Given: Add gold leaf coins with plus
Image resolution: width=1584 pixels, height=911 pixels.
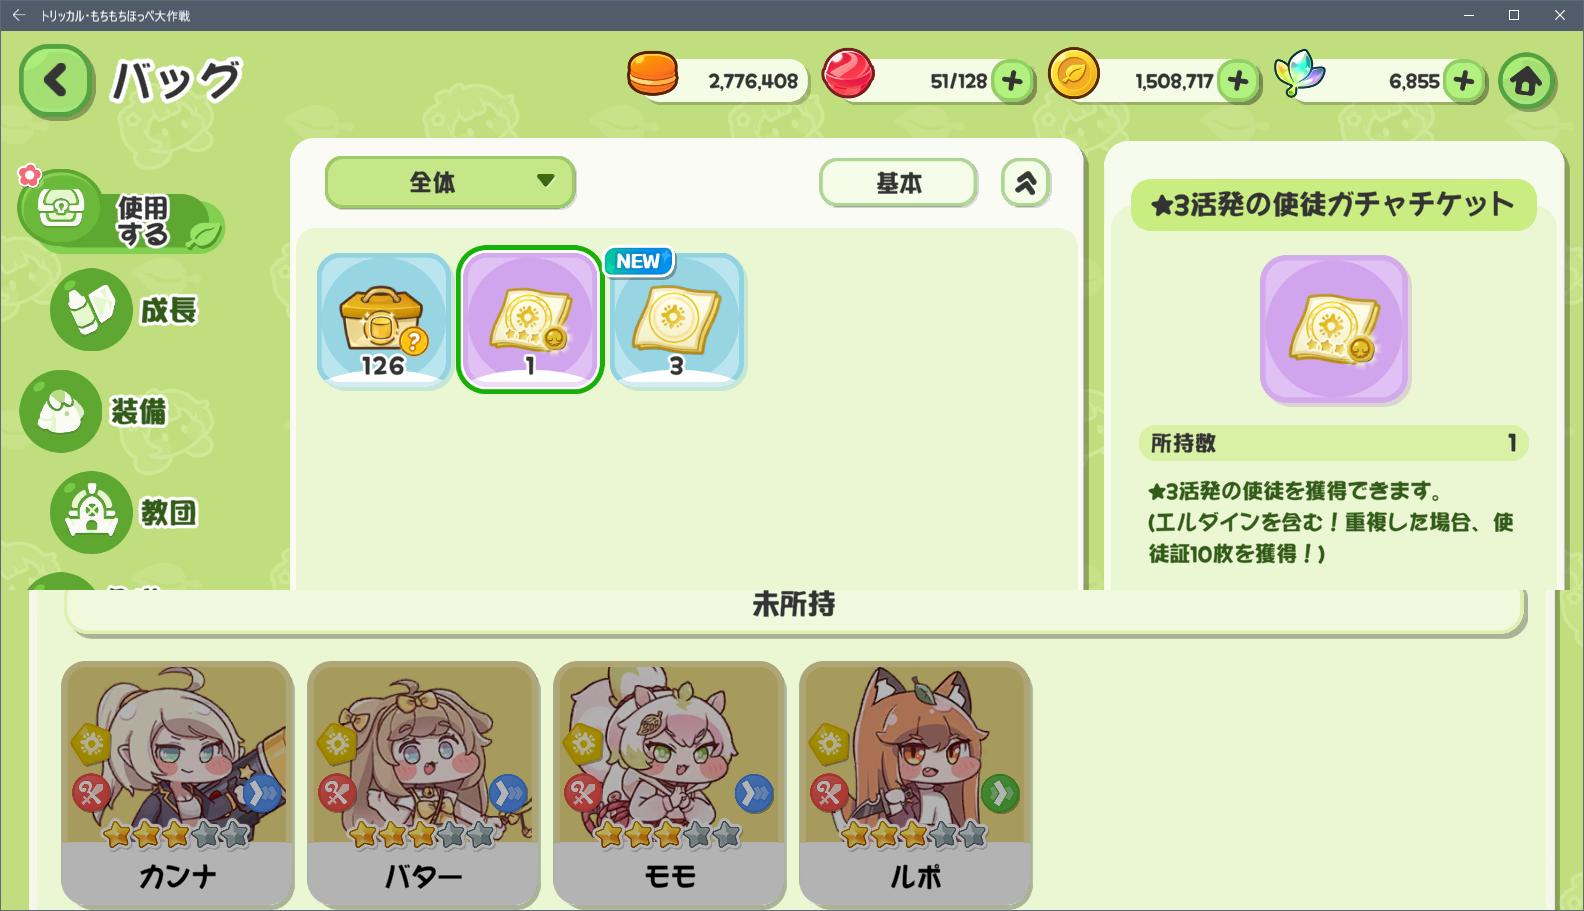Looking at the screenshot, I should [1238, 81].
